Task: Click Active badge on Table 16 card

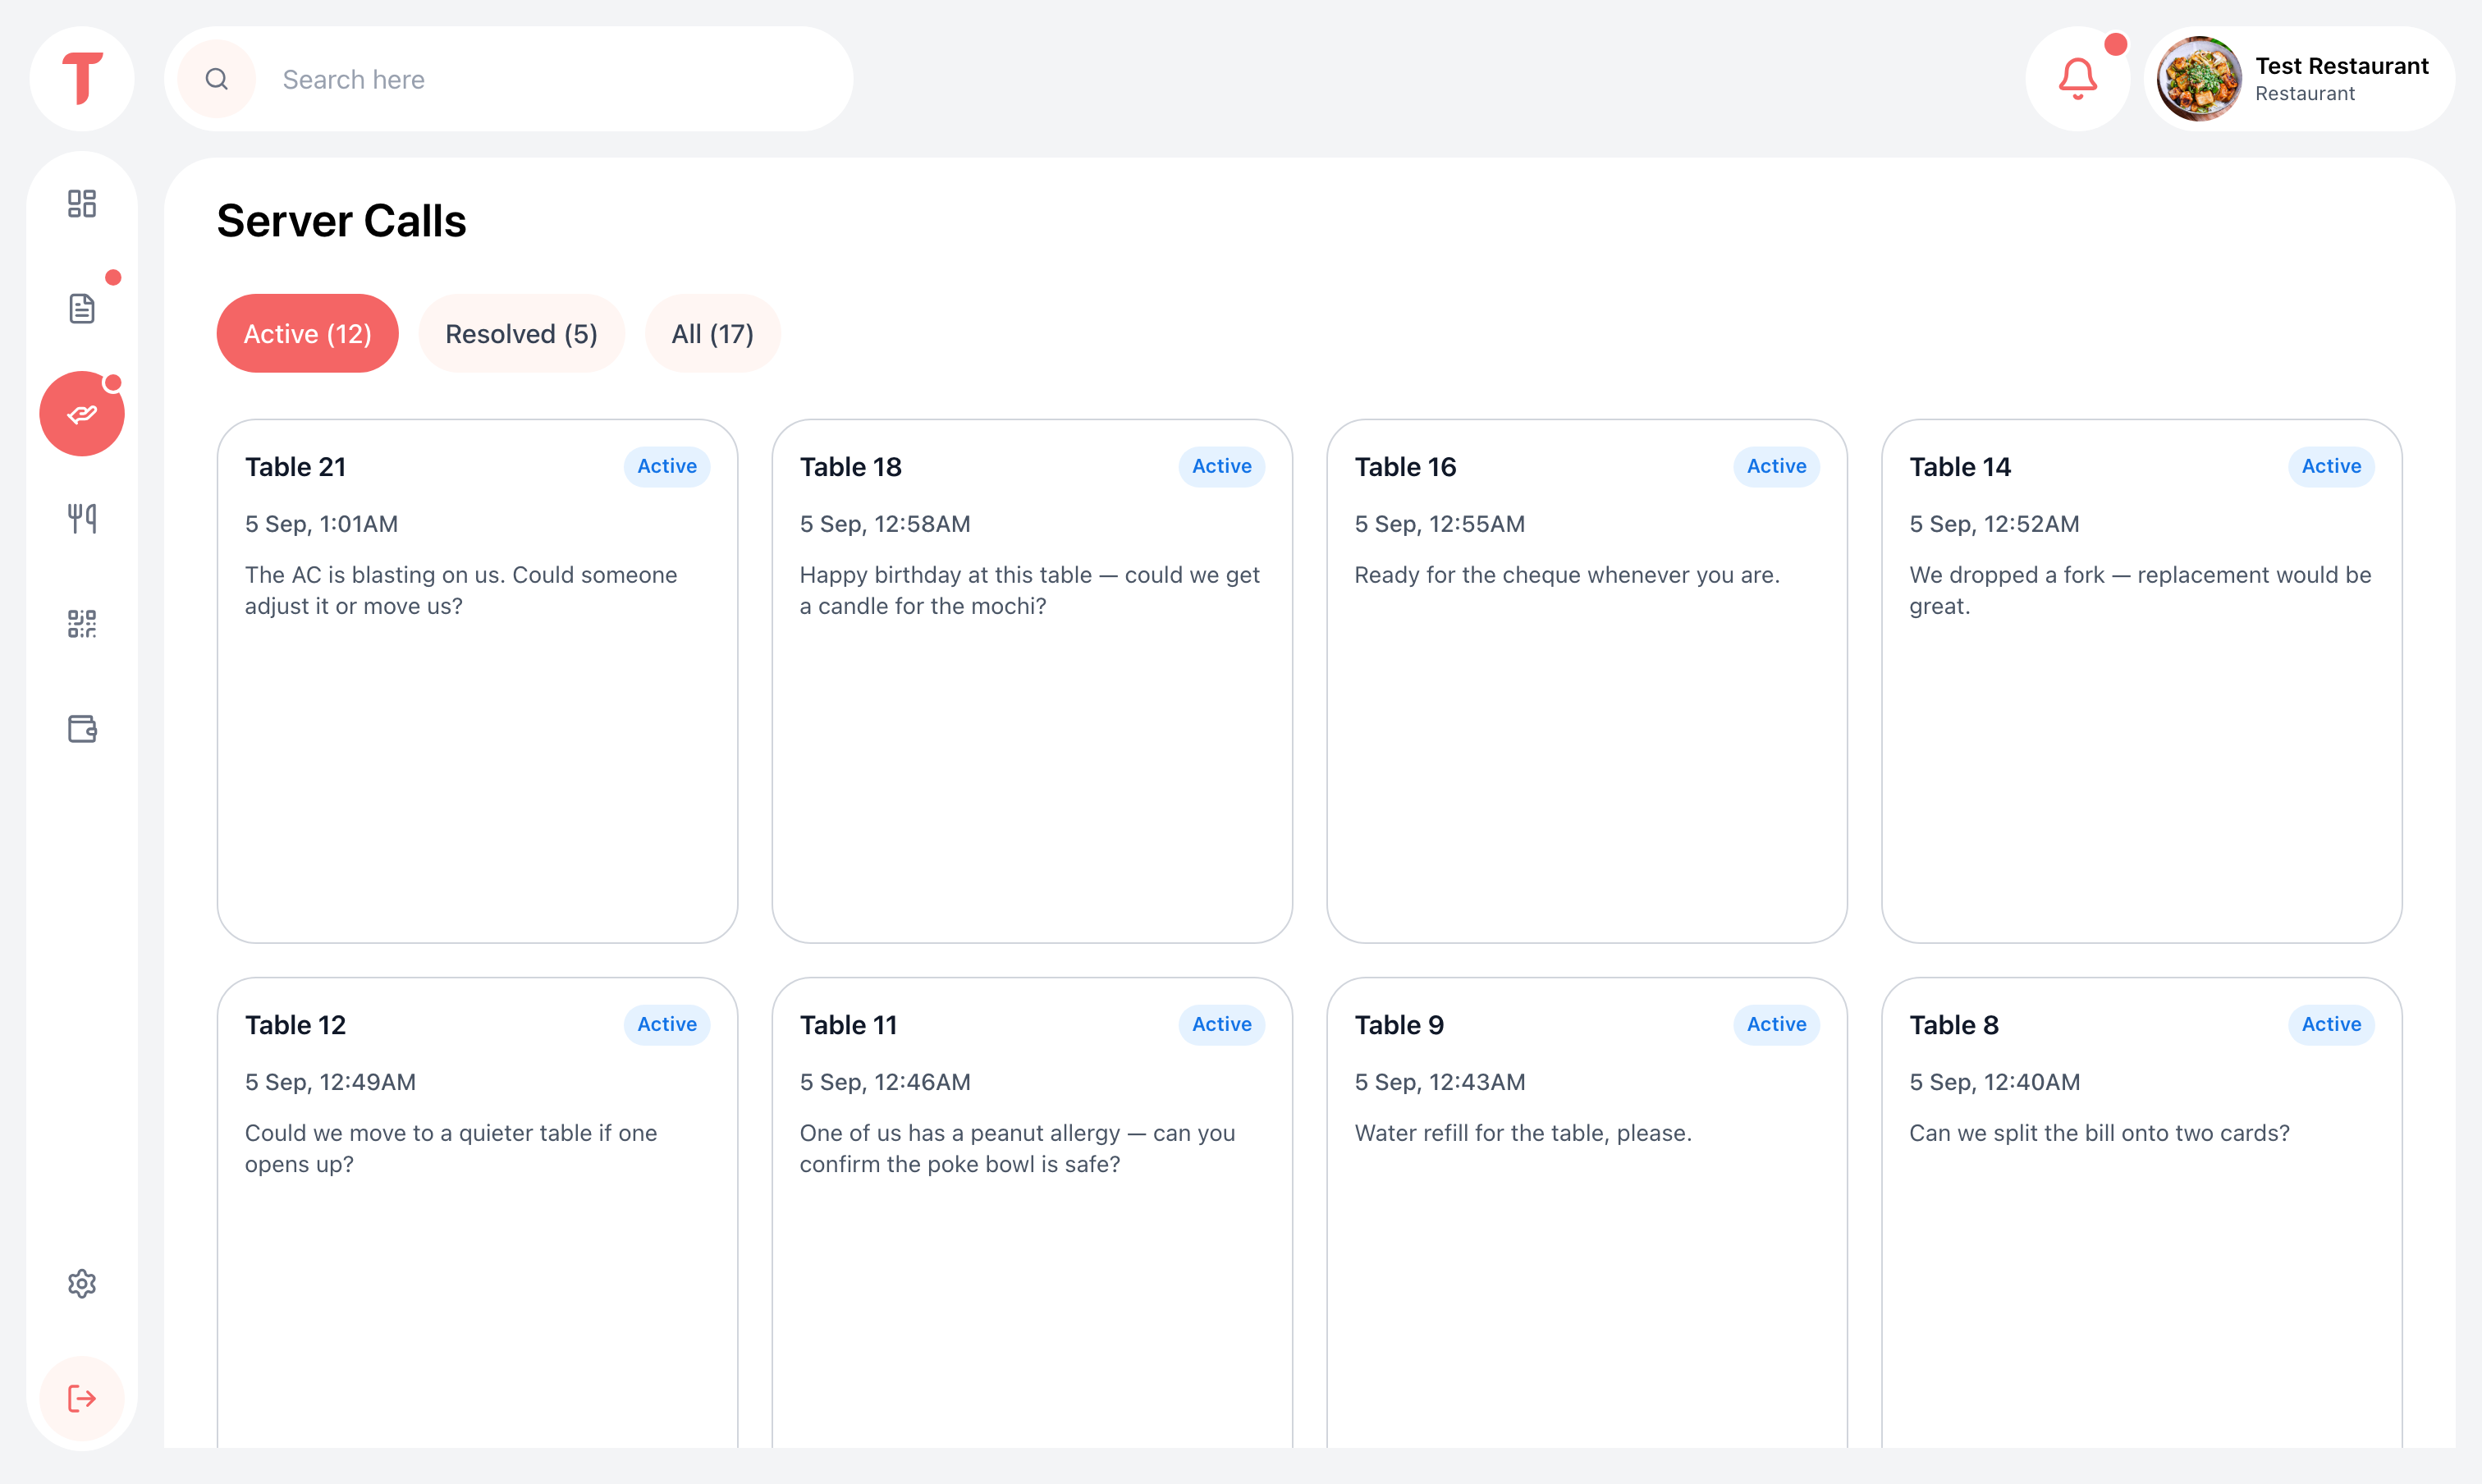Action: (x=1777, y=467)
